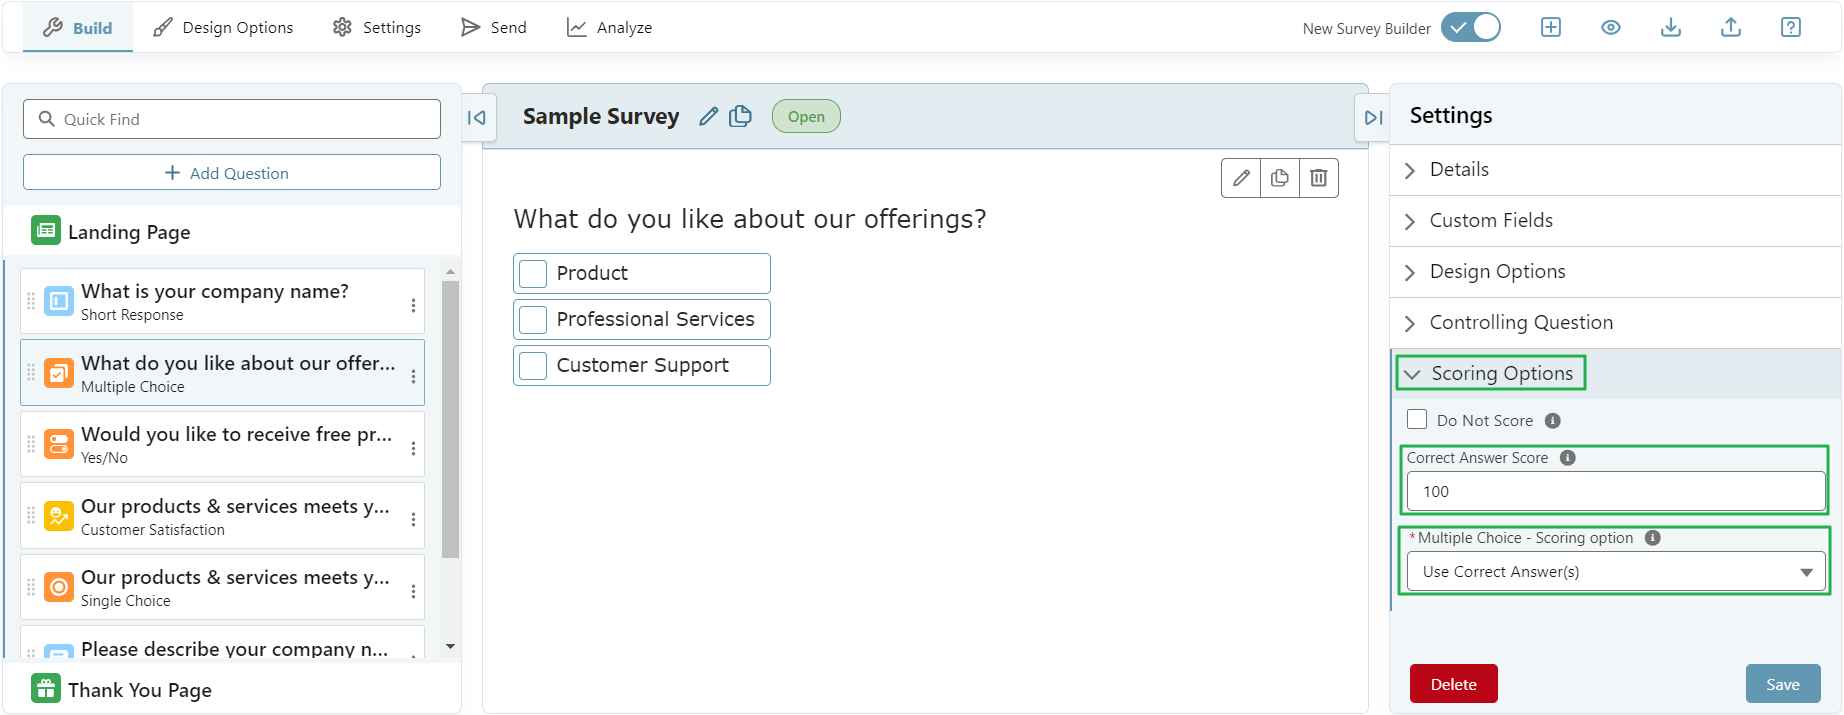Screen dimensions: 1844x715
Task: Delete question using trash icon
Action: pos(1319,178)
